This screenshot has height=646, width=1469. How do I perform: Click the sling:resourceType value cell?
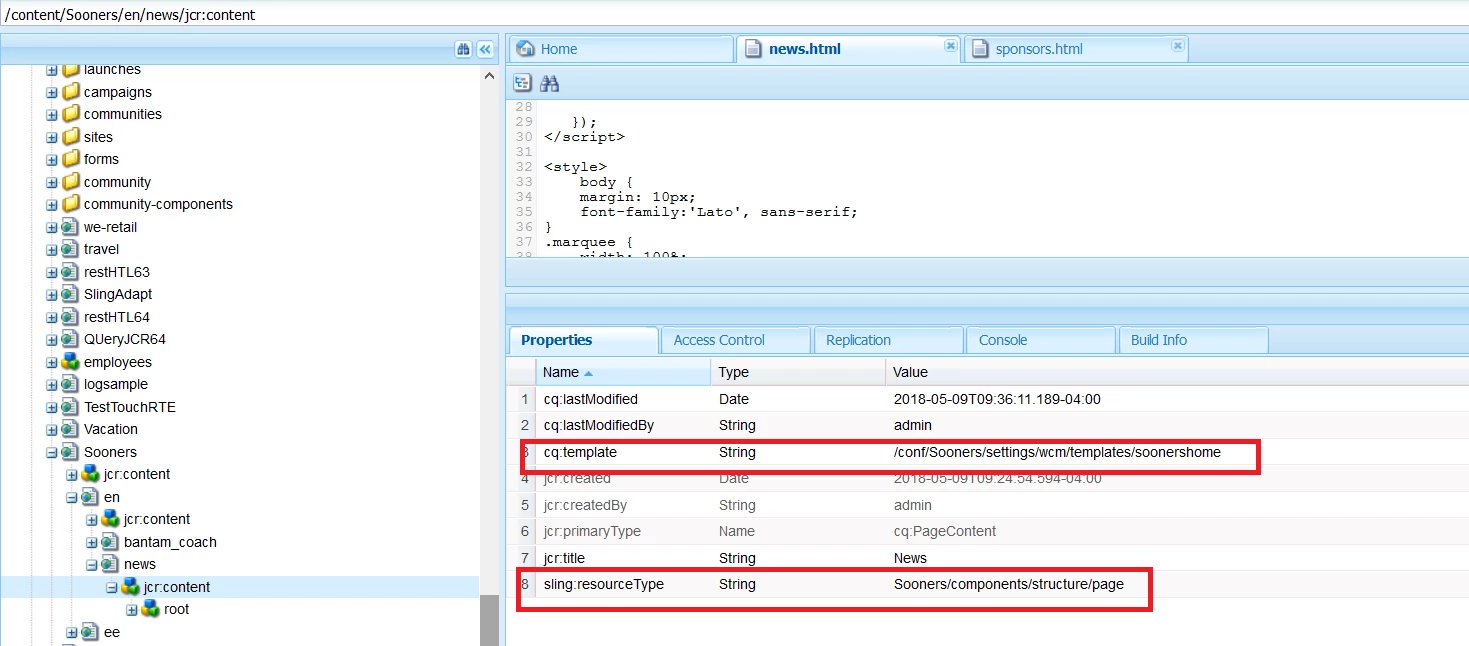pyautogui.click(x=1009, y=584)
